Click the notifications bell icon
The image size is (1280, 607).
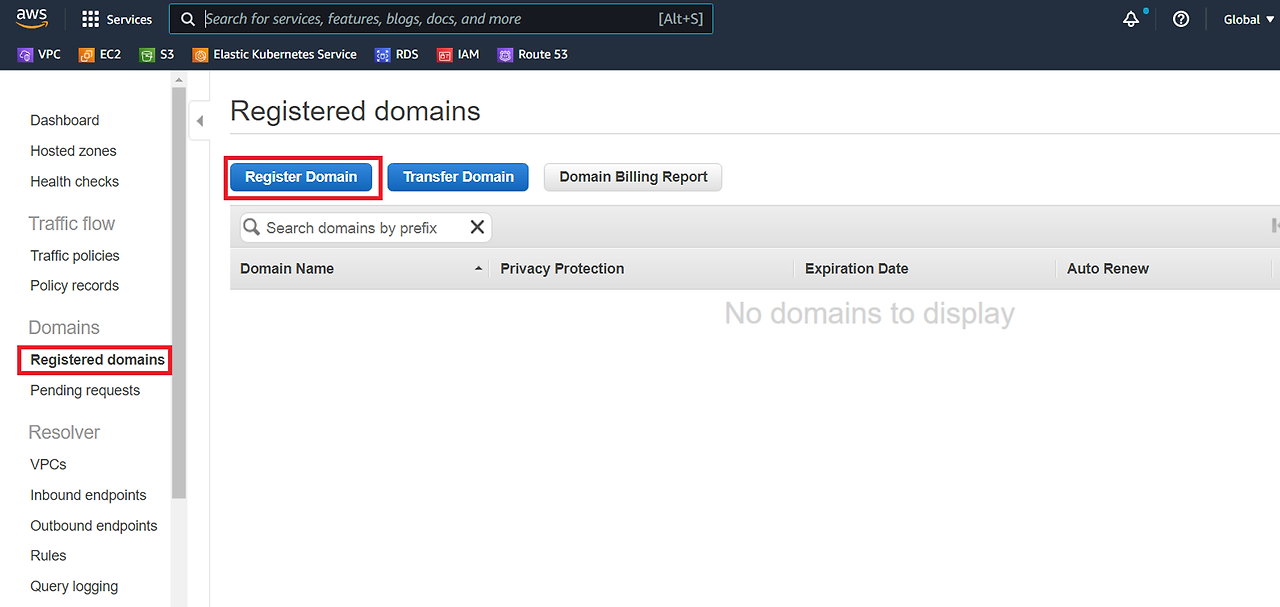pyautogui.click(x=1131, y=19)
